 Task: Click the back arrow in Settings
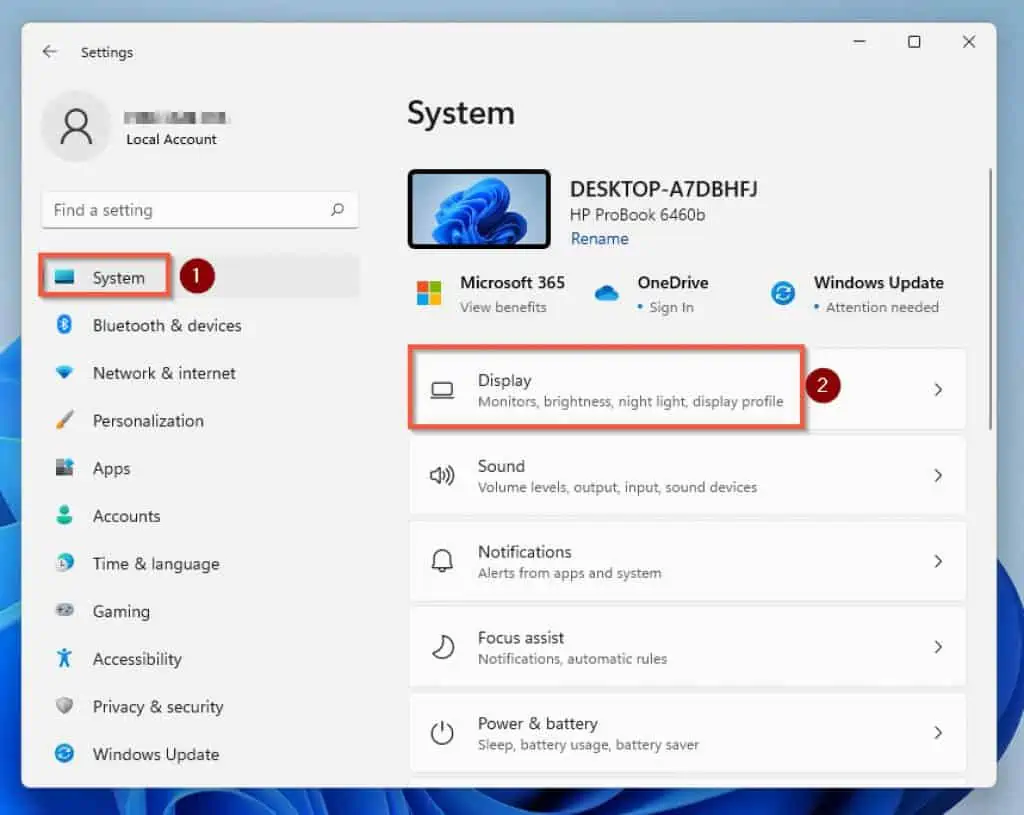[49, 52]
